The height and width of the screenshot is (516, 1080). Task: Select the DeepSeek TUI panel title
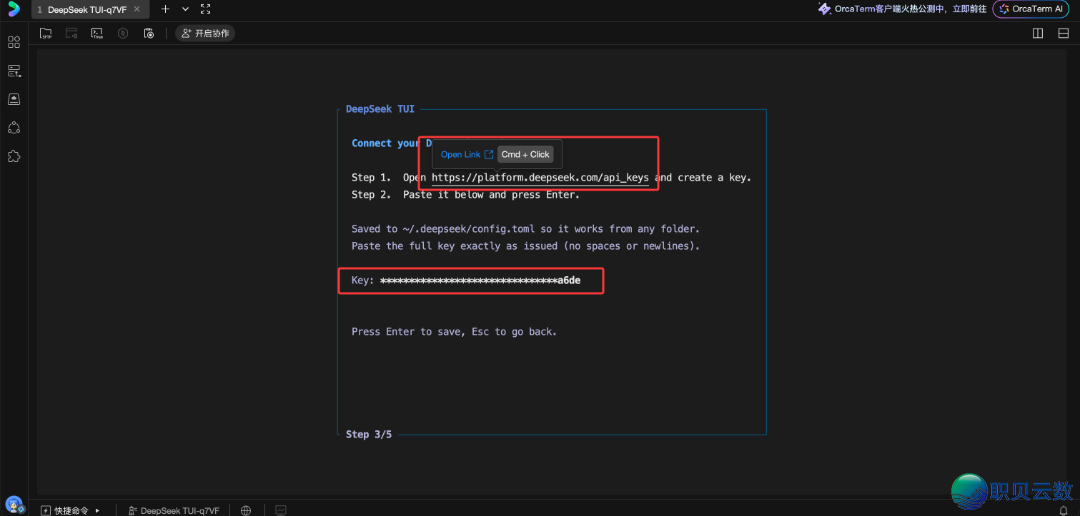tap(381, 109)
